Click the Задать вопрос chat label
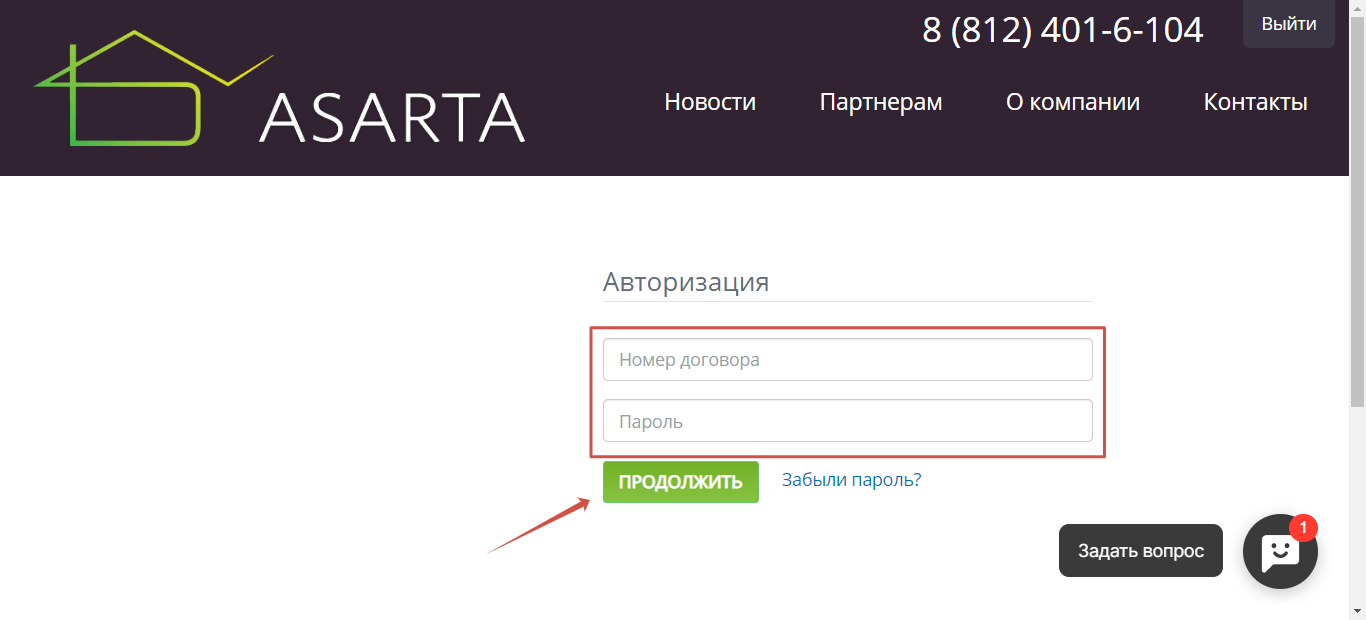The image size is (1366, 620). click(x=1140, y=551)
